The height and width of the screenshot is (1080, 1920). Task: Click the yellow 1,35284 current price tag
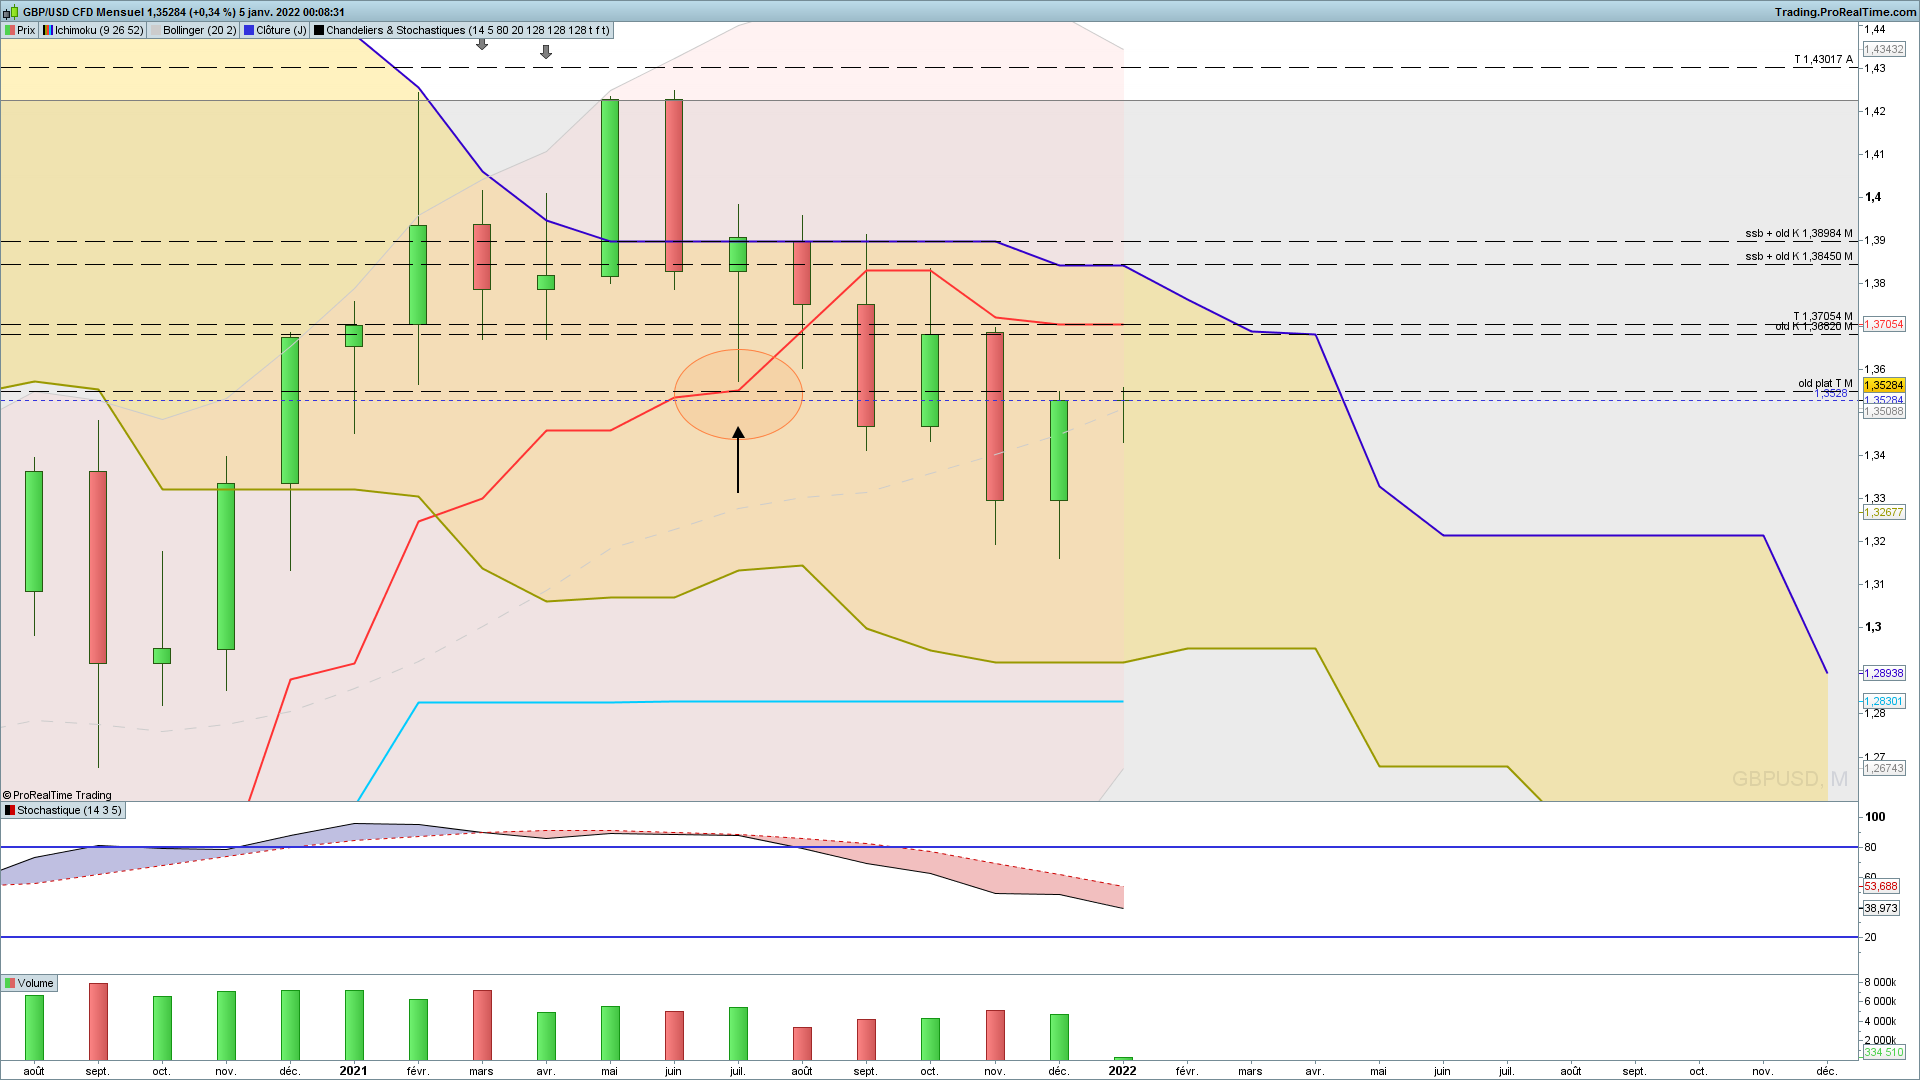pyautogui.click(x=1886, y=385)
